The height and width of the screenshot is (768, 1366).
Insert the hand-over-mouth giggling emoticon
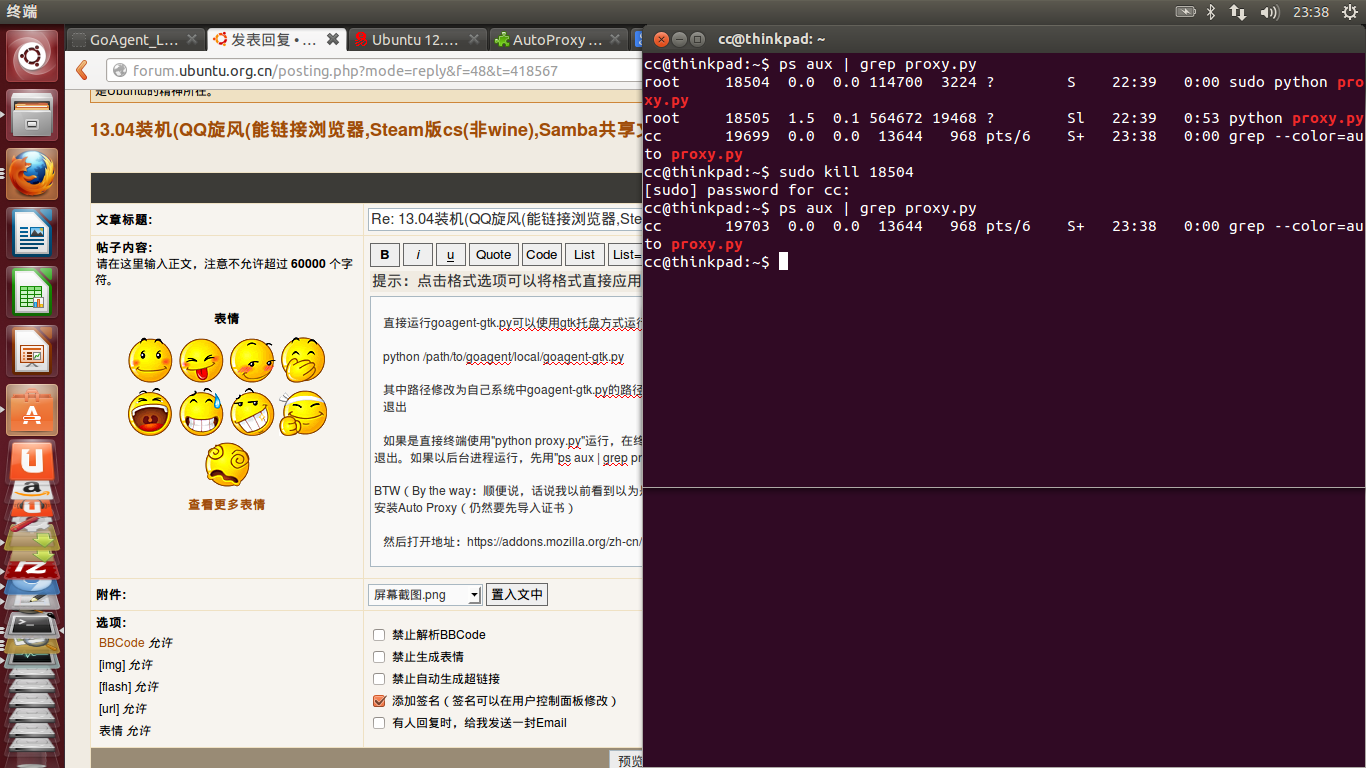pos(303,360)
